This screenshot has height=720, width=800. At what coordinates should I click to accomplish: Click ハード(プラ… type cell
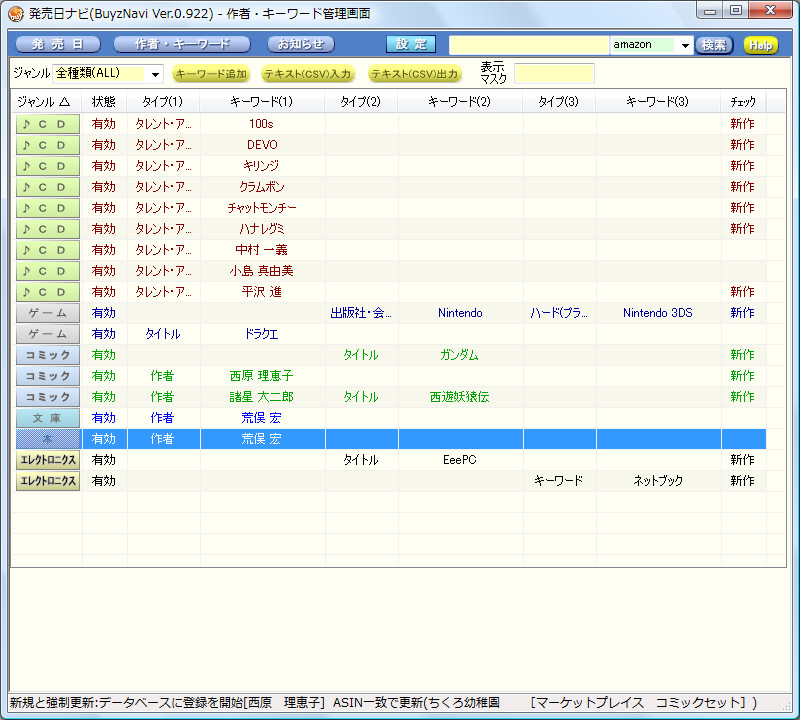pos(559,313)
